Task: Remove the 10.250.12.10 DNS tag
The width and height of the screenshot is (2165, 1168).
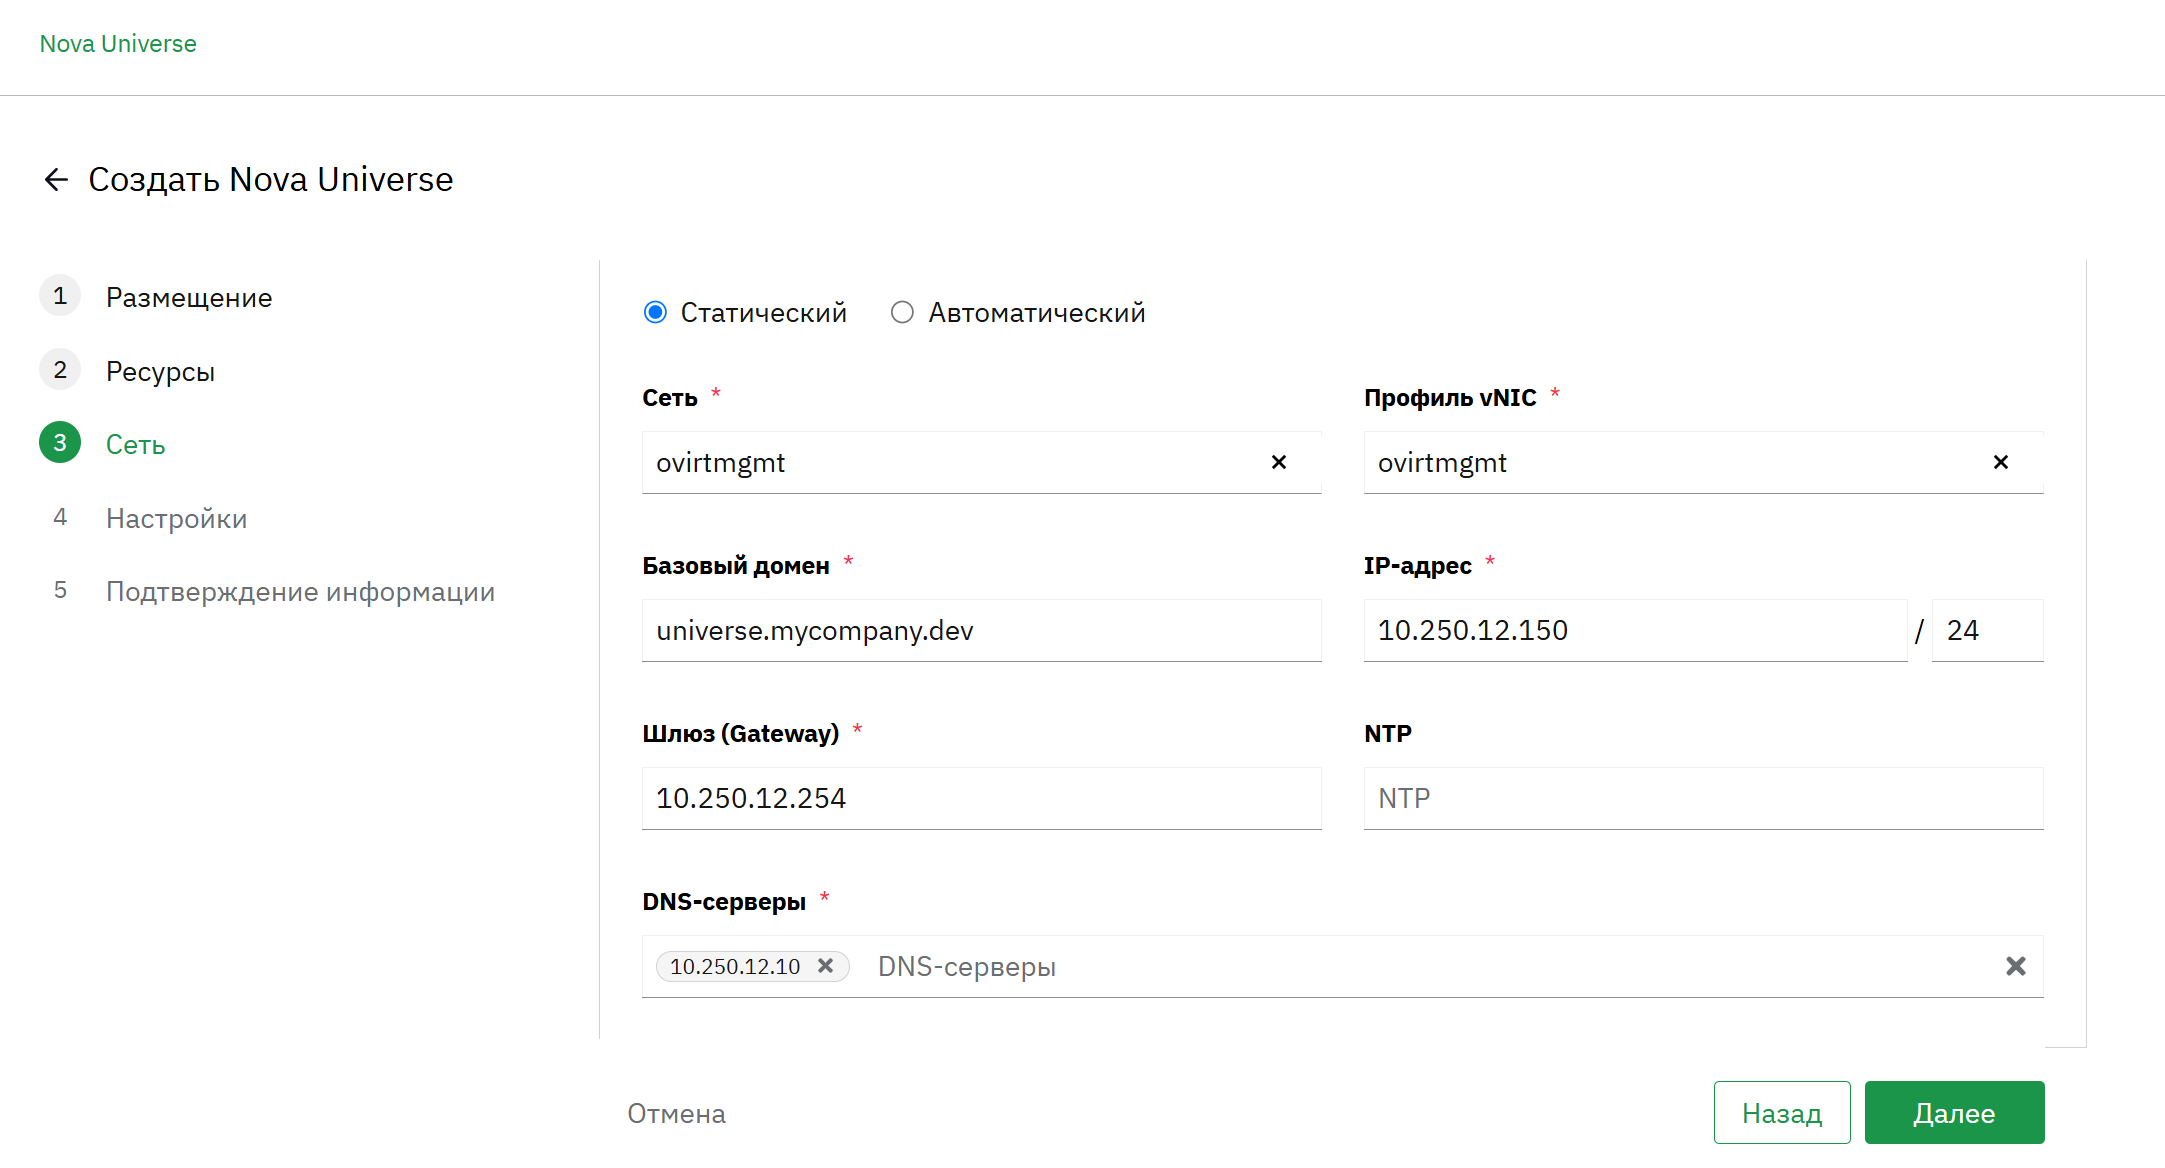Action: coord(825,966)
